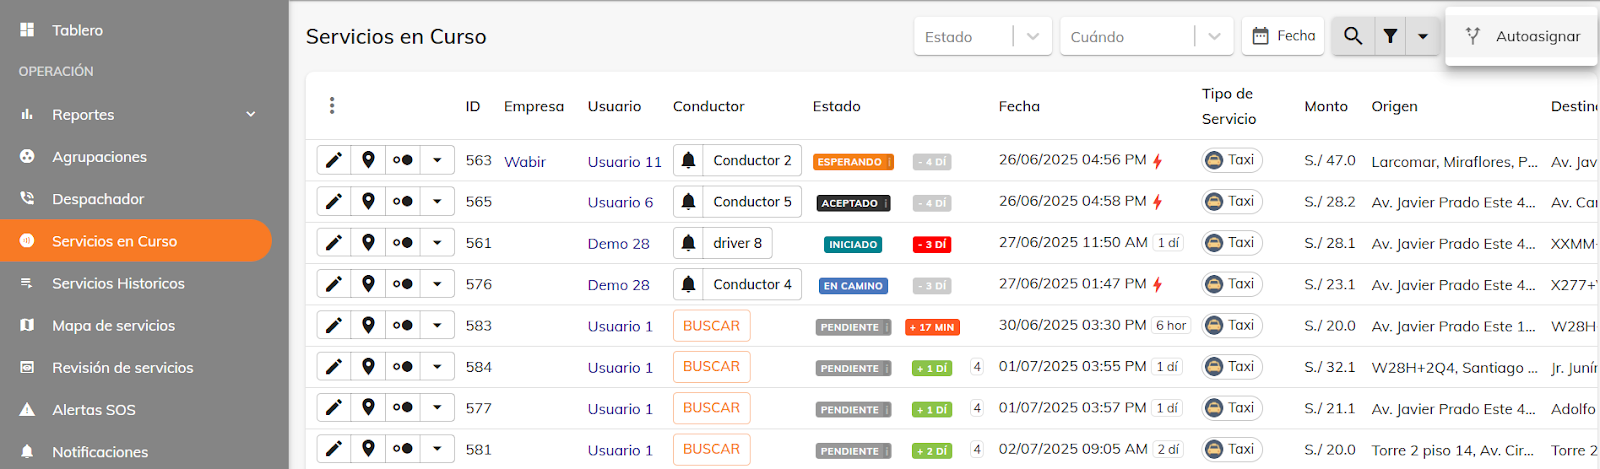Click the lightning bolt for service 563
The width and height of the screenshot is (1600, 469).
pyautogui.click(x=1157, y=161)
